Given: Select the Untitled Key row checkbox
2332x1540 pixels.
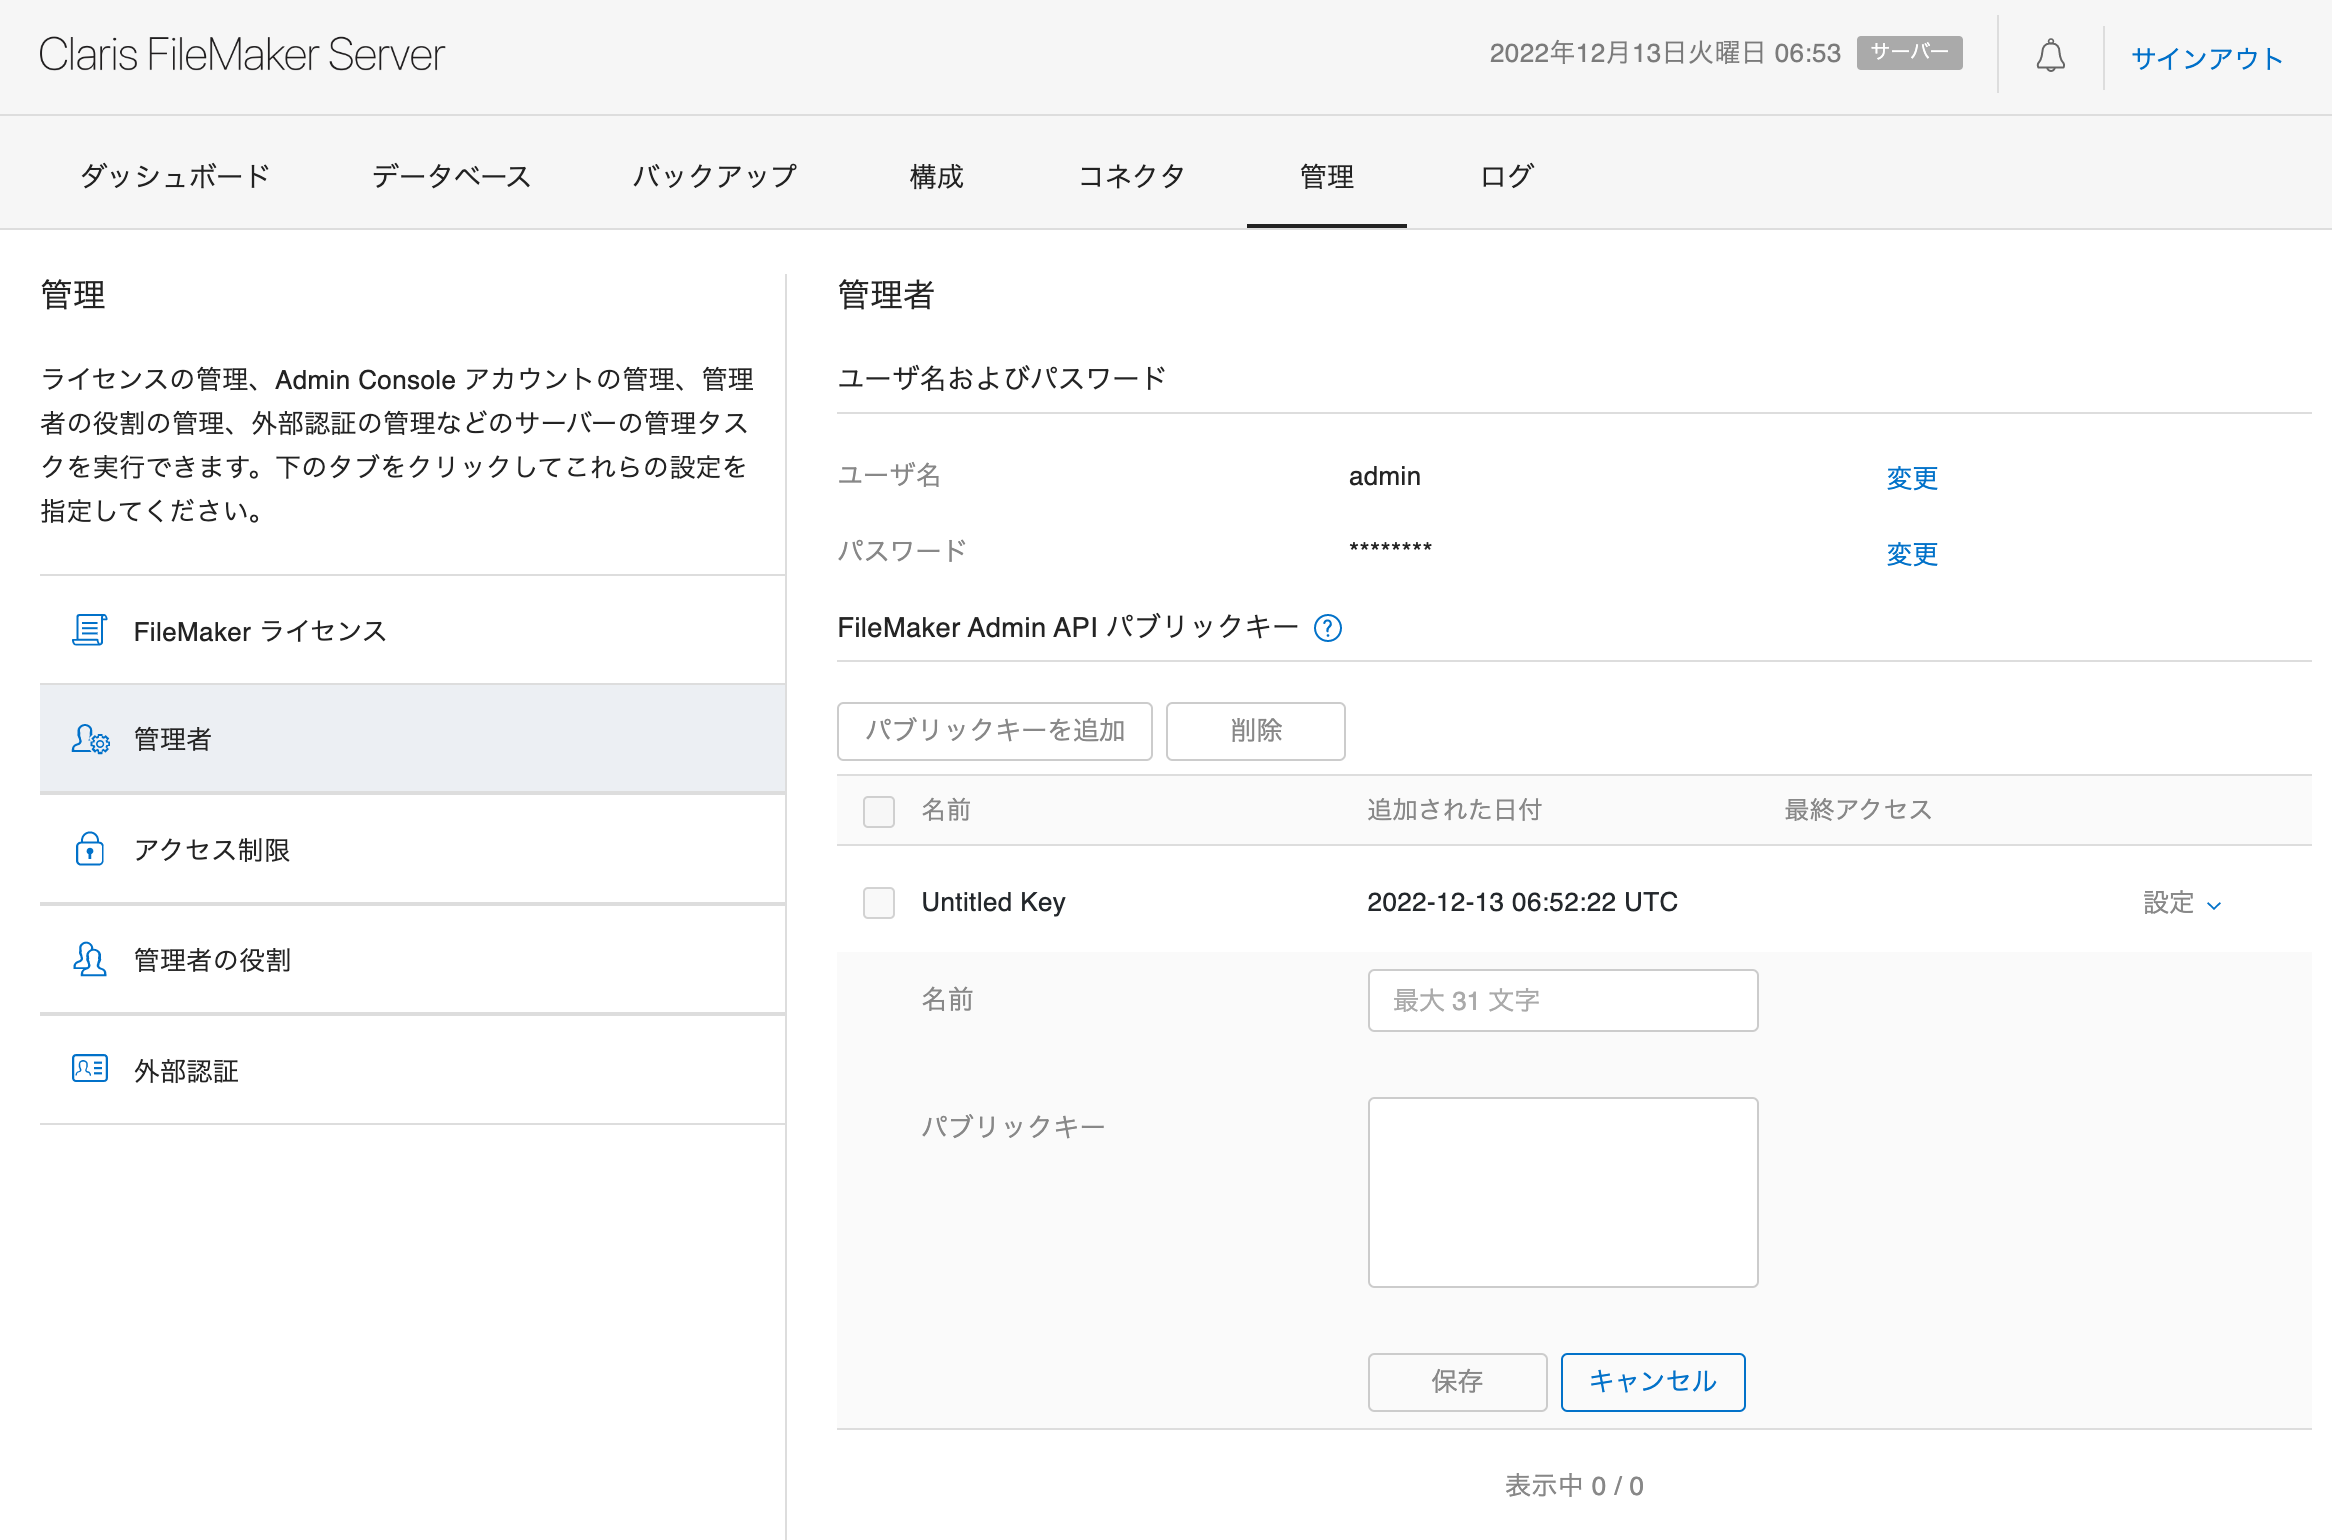Looking at the screenshot, I should 879,903.
